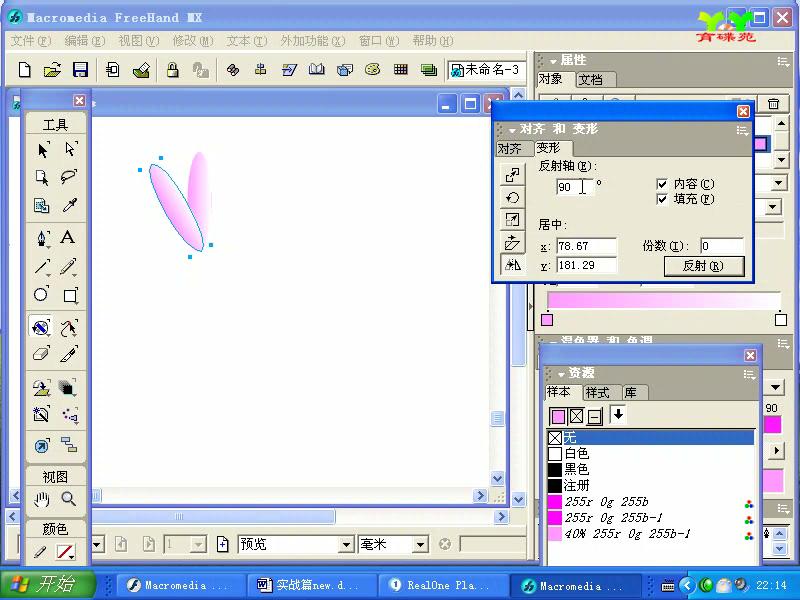This screenshot has width=800, height=600.
Task: Collapse the 资源 panel
Action: click(561, 374)
